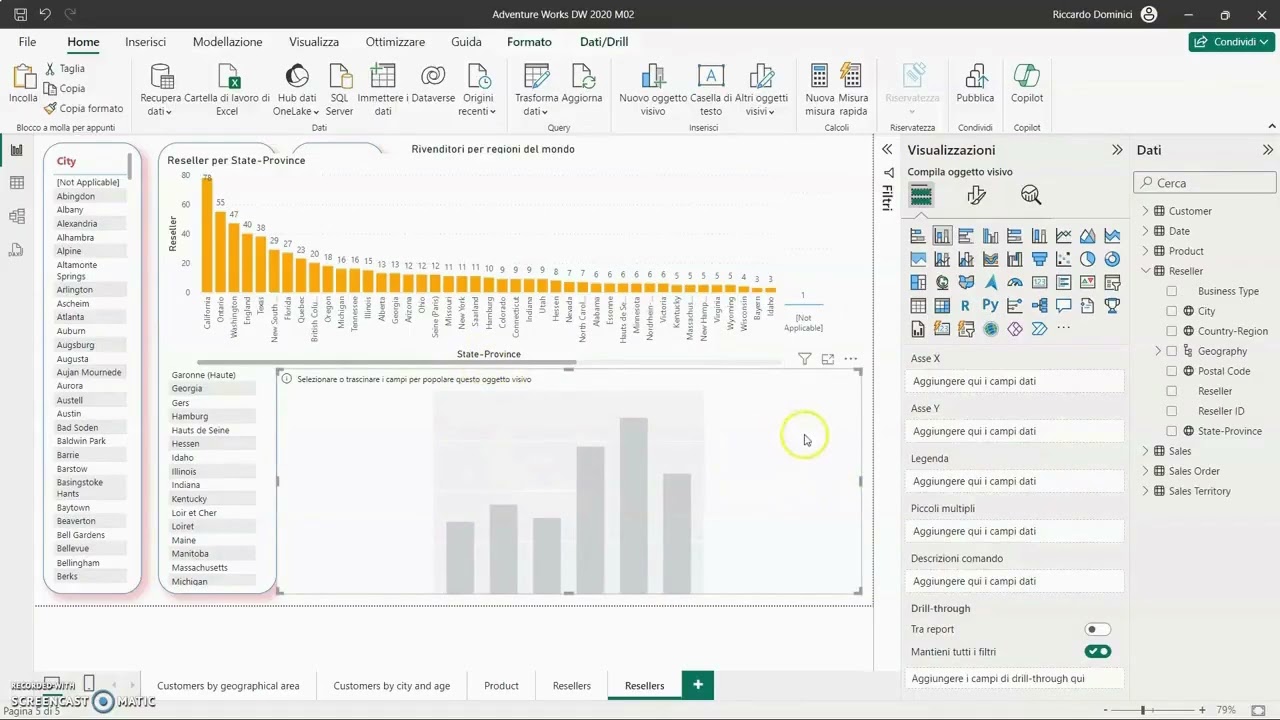Open visual's more options ellipsis

tap(851, 358)
